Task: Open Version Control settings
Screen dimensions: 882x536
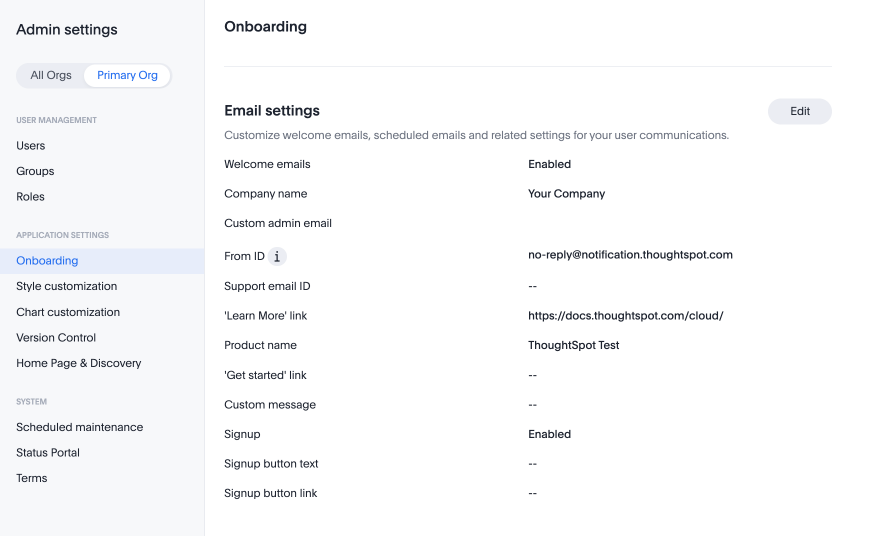Action: coord(56,338)
